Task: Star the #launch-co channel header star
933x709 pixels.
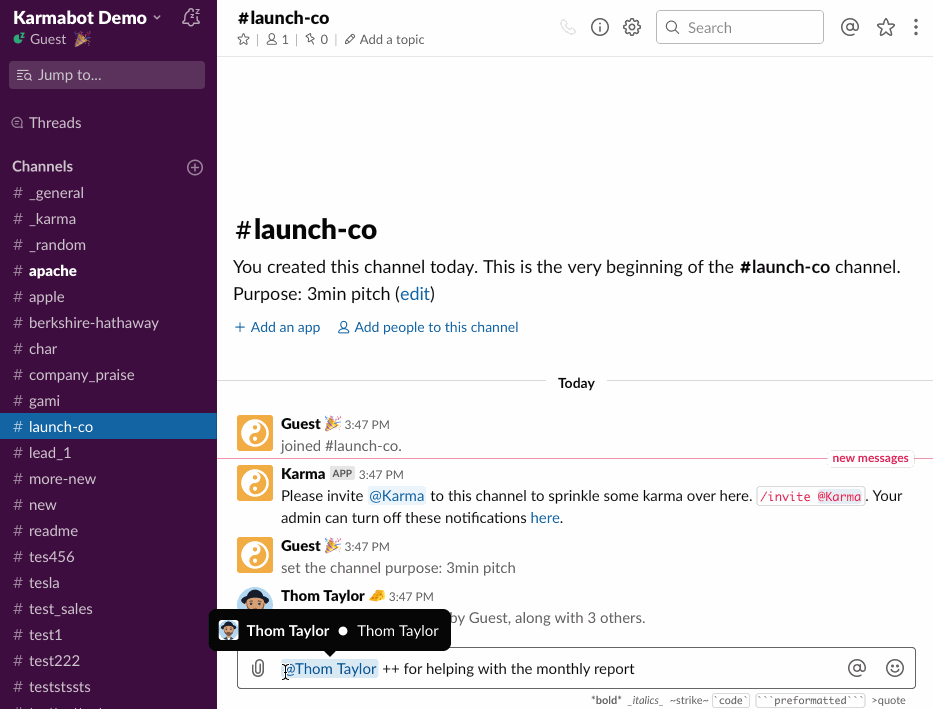Action: (242, 39)
